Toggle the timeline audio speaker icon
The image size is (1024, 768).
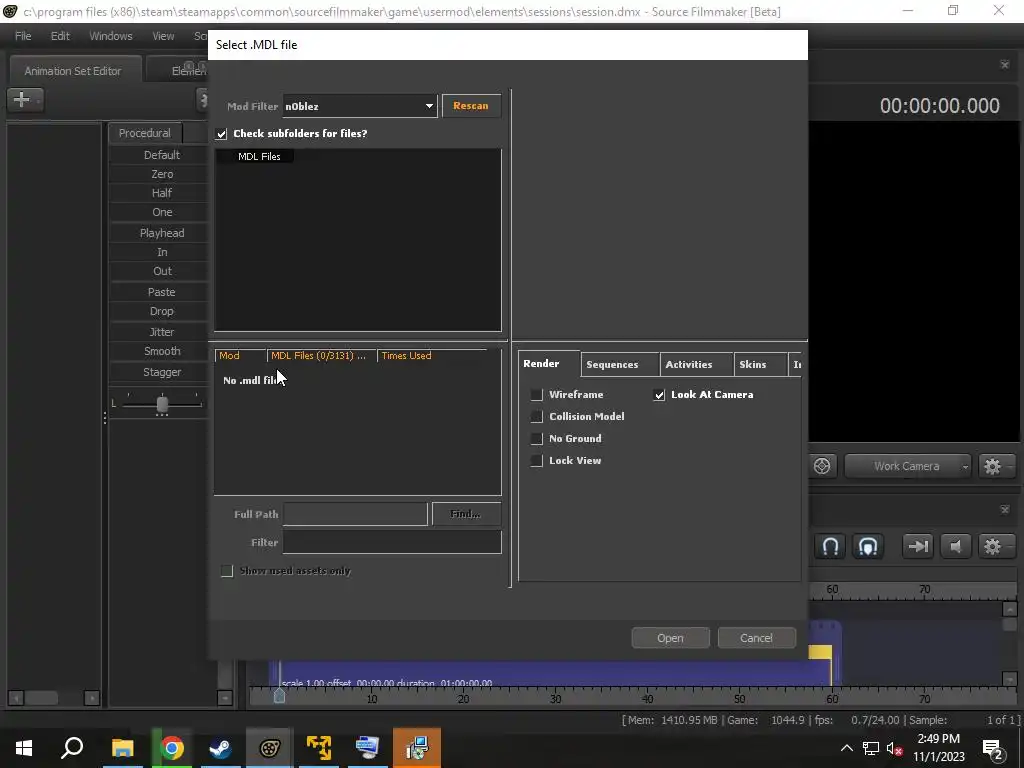[x=955, y=546]
